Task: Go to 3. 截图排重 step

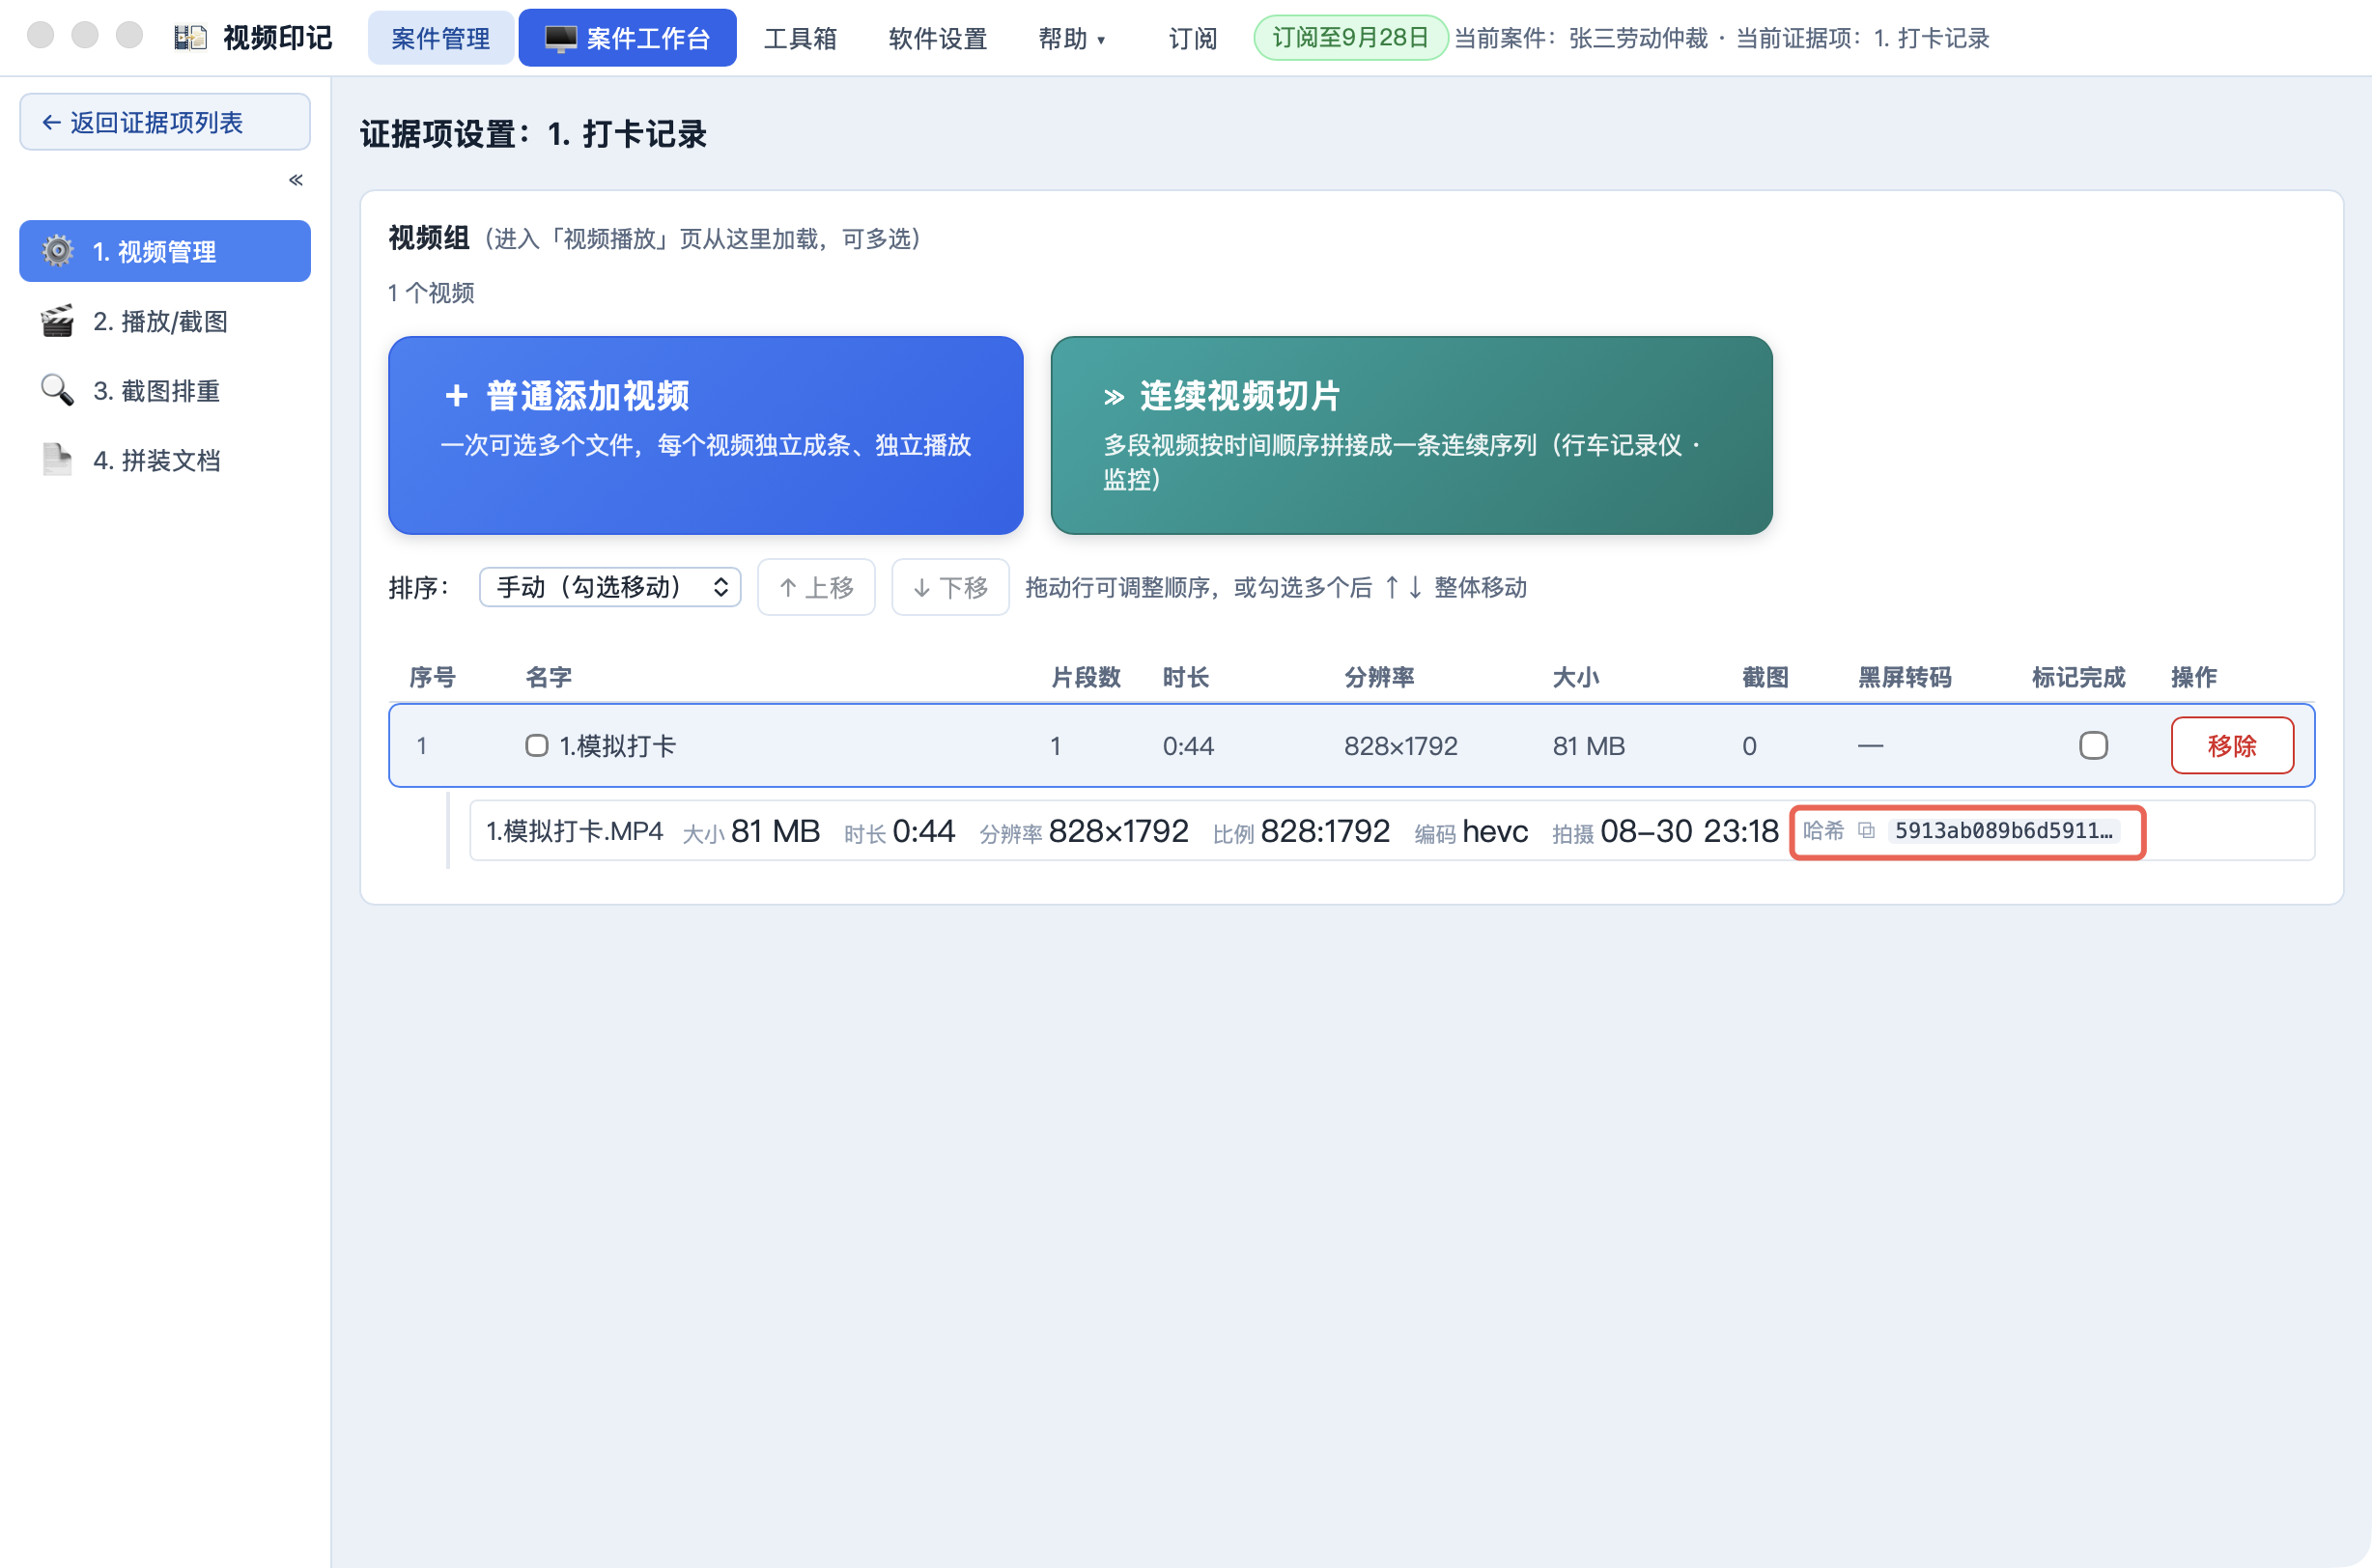Action: [x=165, y=390]
